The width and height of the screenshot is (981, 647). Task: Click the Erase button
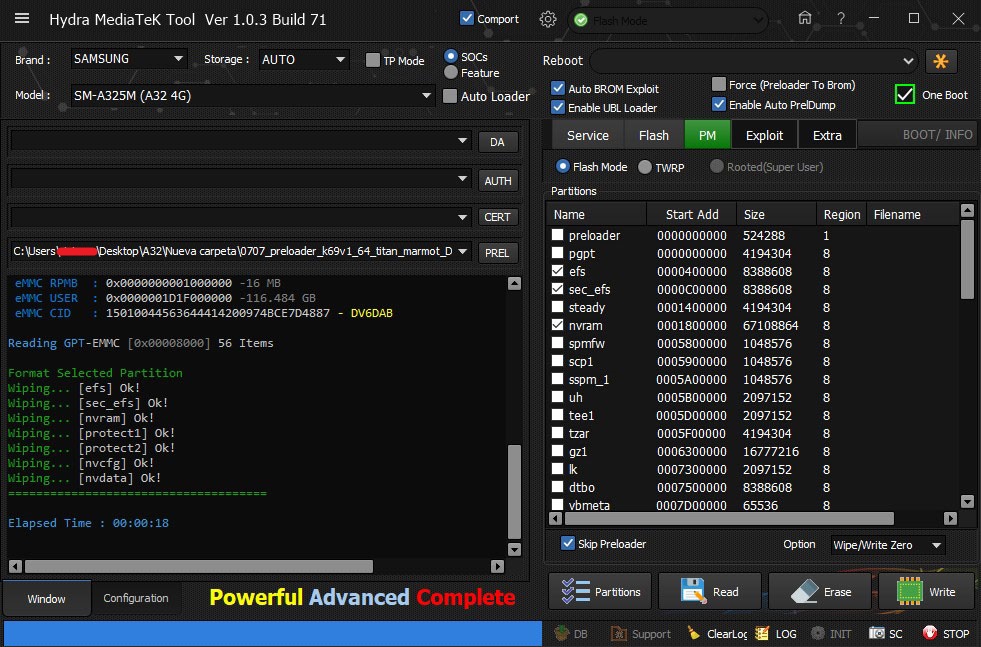coord(818,591)
